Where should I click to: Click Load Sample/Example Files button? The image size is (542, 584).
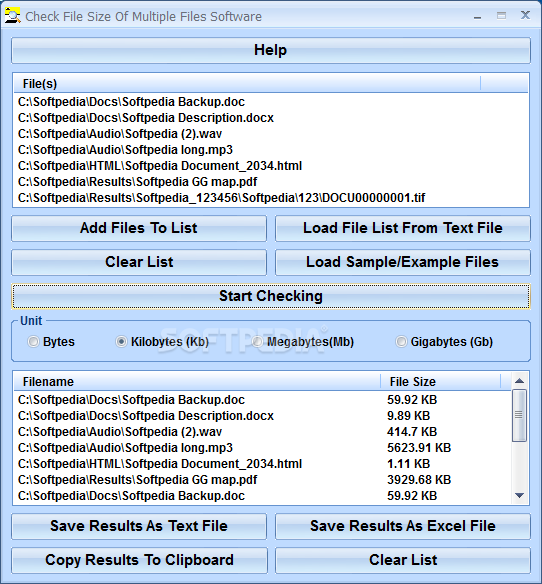[403, 262]
